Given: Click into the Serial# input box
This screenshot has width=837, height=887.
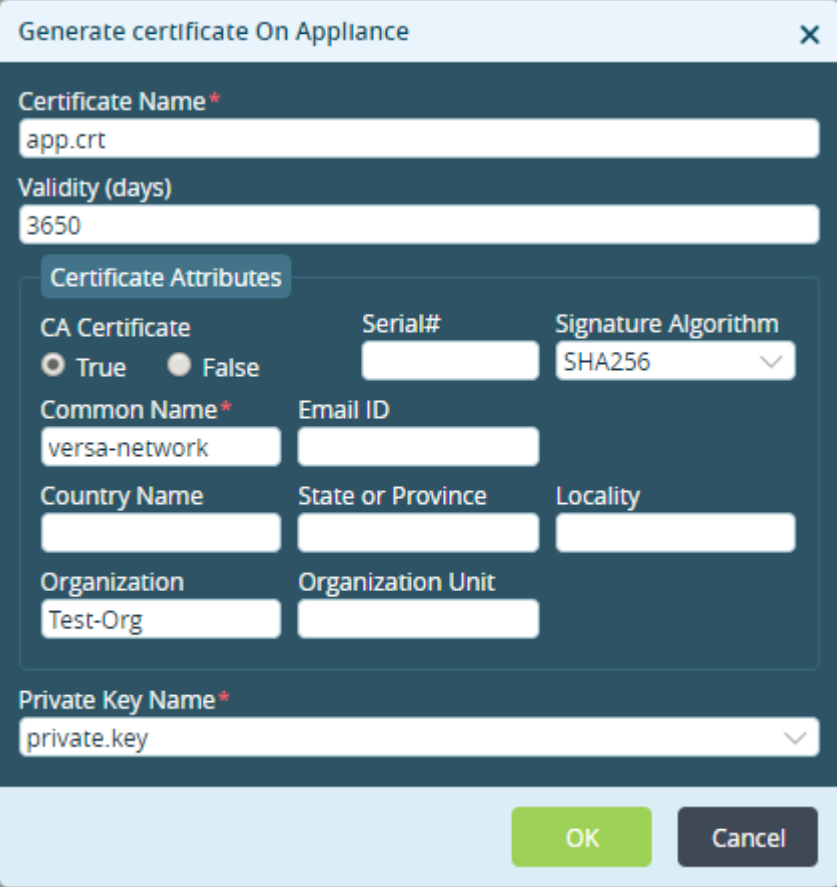Looking at the screenshot, I should click(450, 360).
